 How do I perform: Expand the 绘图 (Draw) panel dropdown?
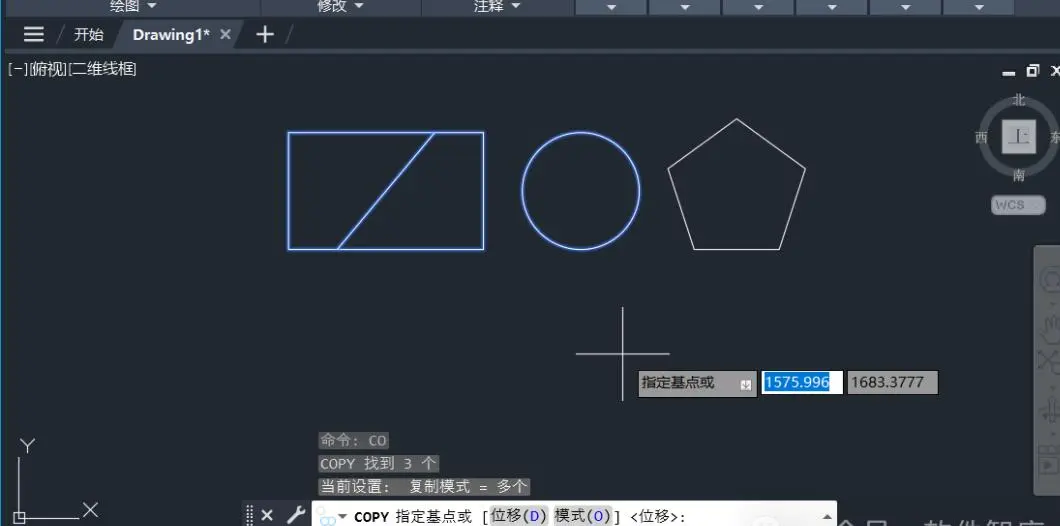[x=132, y=6]
